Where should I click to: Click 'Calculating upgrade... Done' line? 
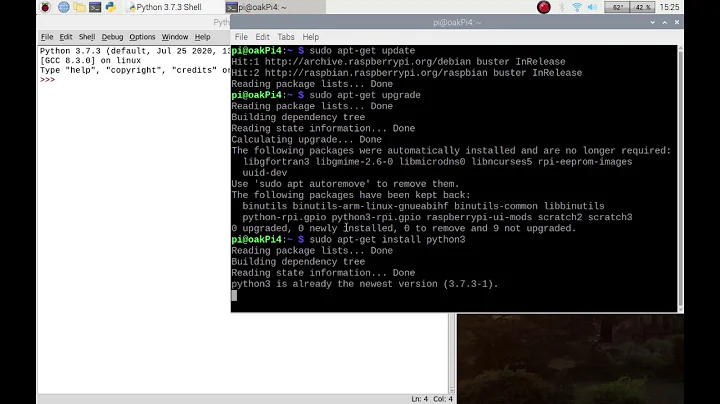point(306,140)
